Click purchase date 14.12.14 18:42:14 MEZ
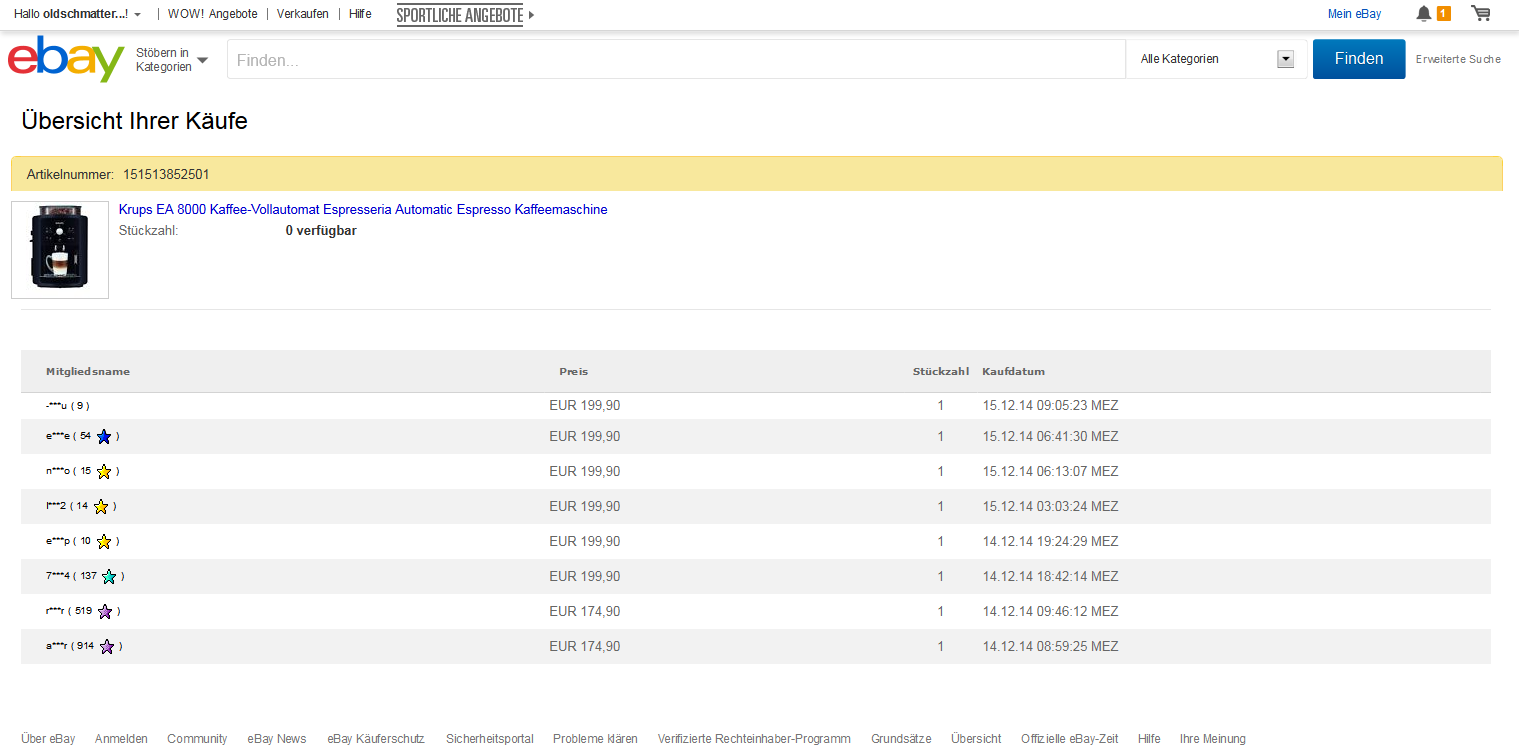Image resolution: width=1519 pixels, height=755 pixels. click(x=1050, y=576)
